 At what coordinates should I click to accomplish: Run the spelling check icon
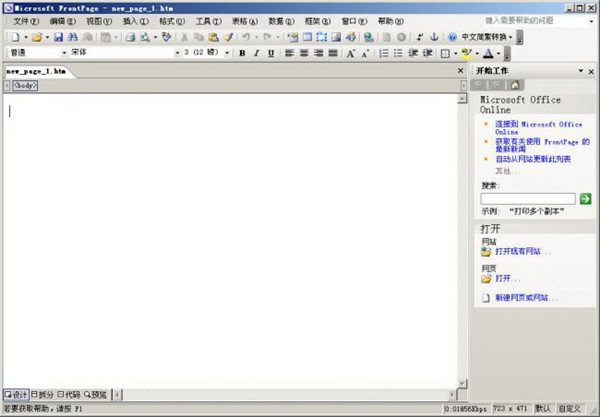[166, 37]
